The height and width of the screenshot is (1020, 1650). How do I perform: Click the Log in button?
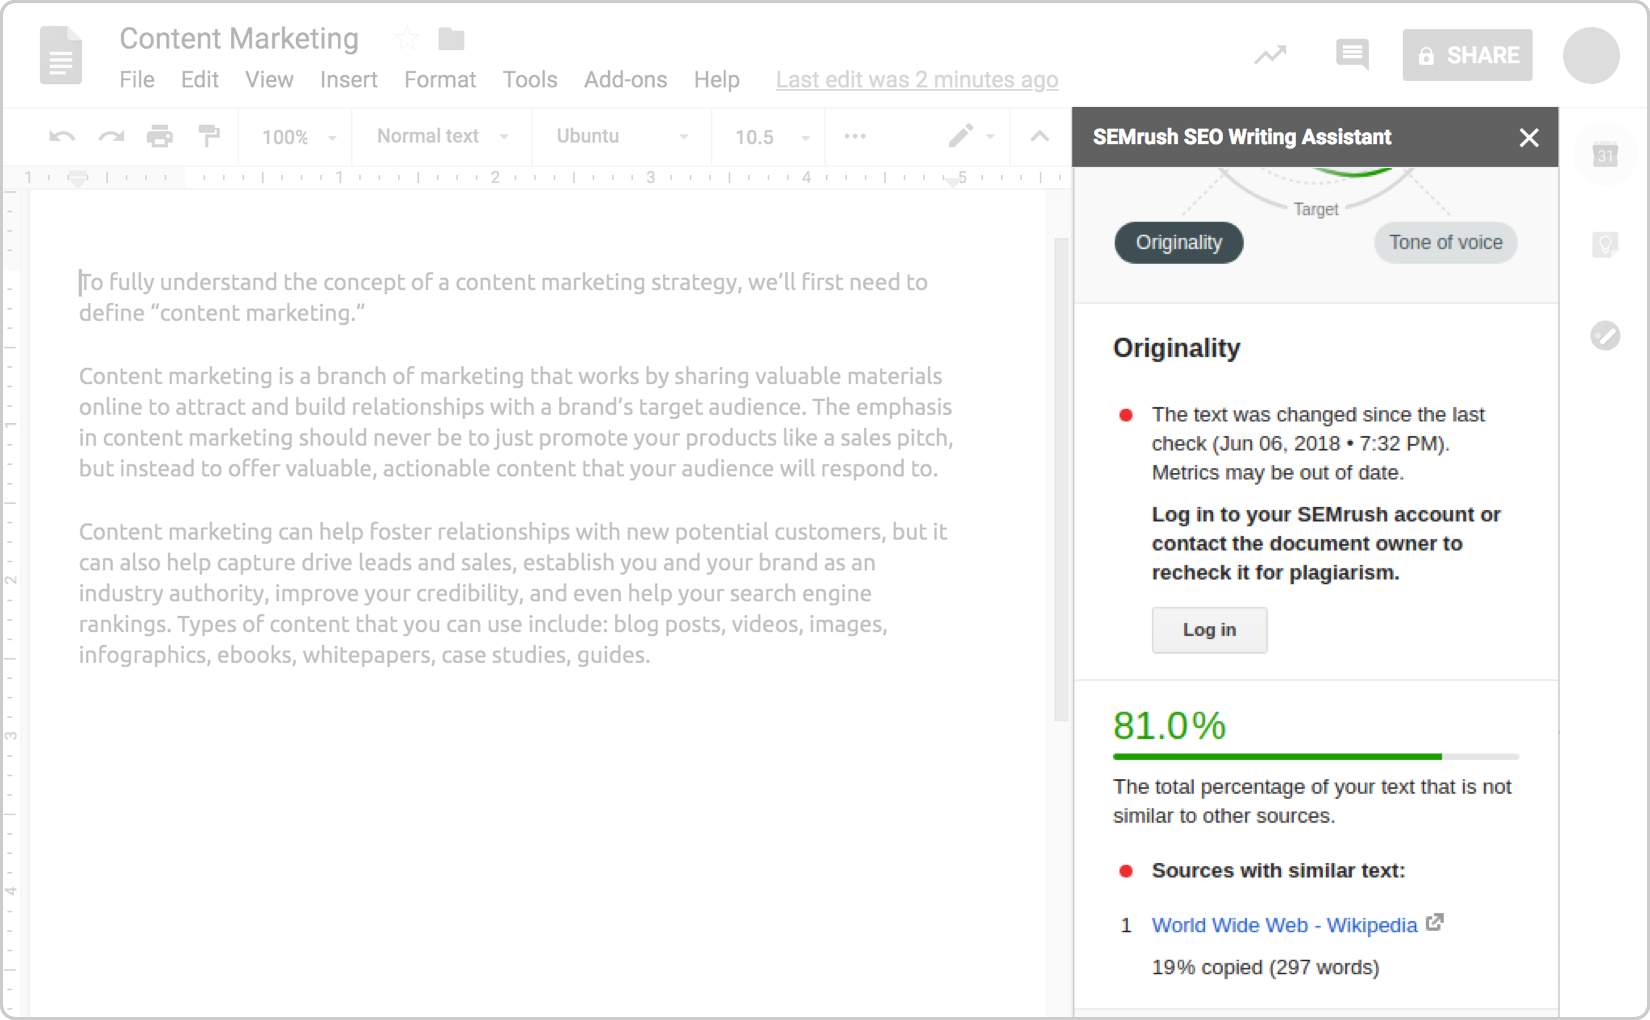(x=1209, y=630)
